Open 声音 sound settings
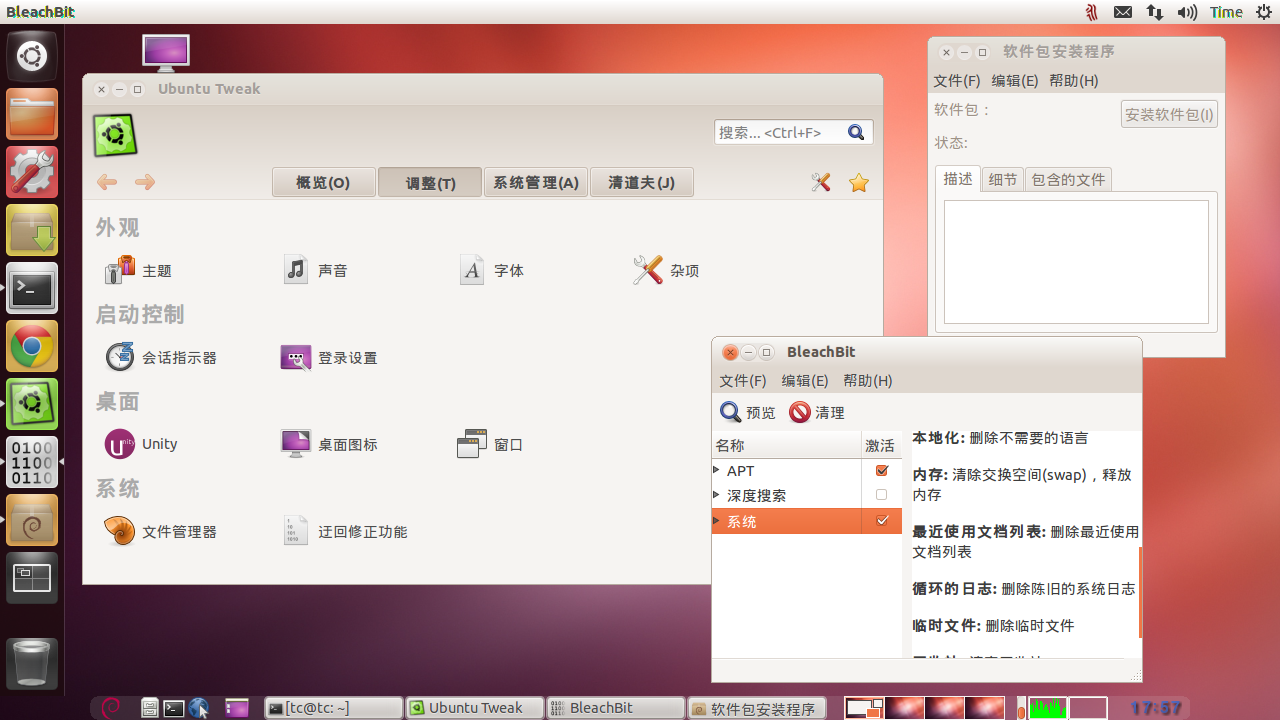Image resolution: width=1280 pixels, height=720 pixels. pyautogui.click(x=315, y=270)
